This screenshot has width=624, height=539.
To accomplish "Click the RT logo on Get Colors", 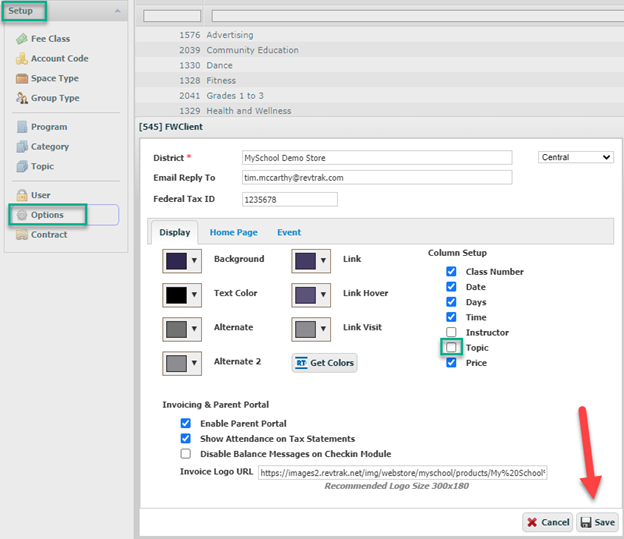I will [x=301, y=363].
